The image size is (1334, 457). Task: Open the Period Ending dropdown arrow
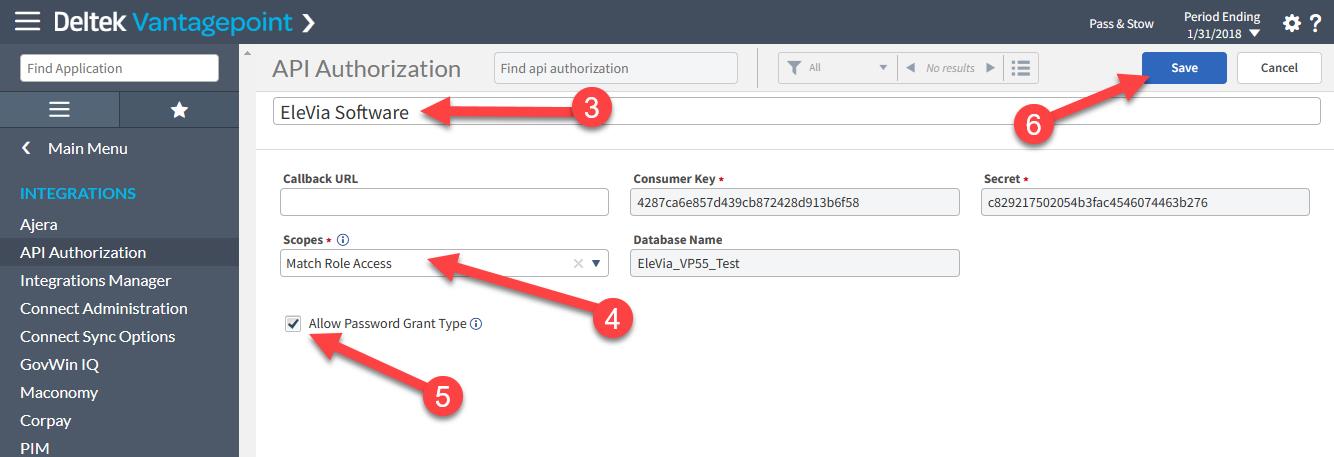pos(1254,35)
